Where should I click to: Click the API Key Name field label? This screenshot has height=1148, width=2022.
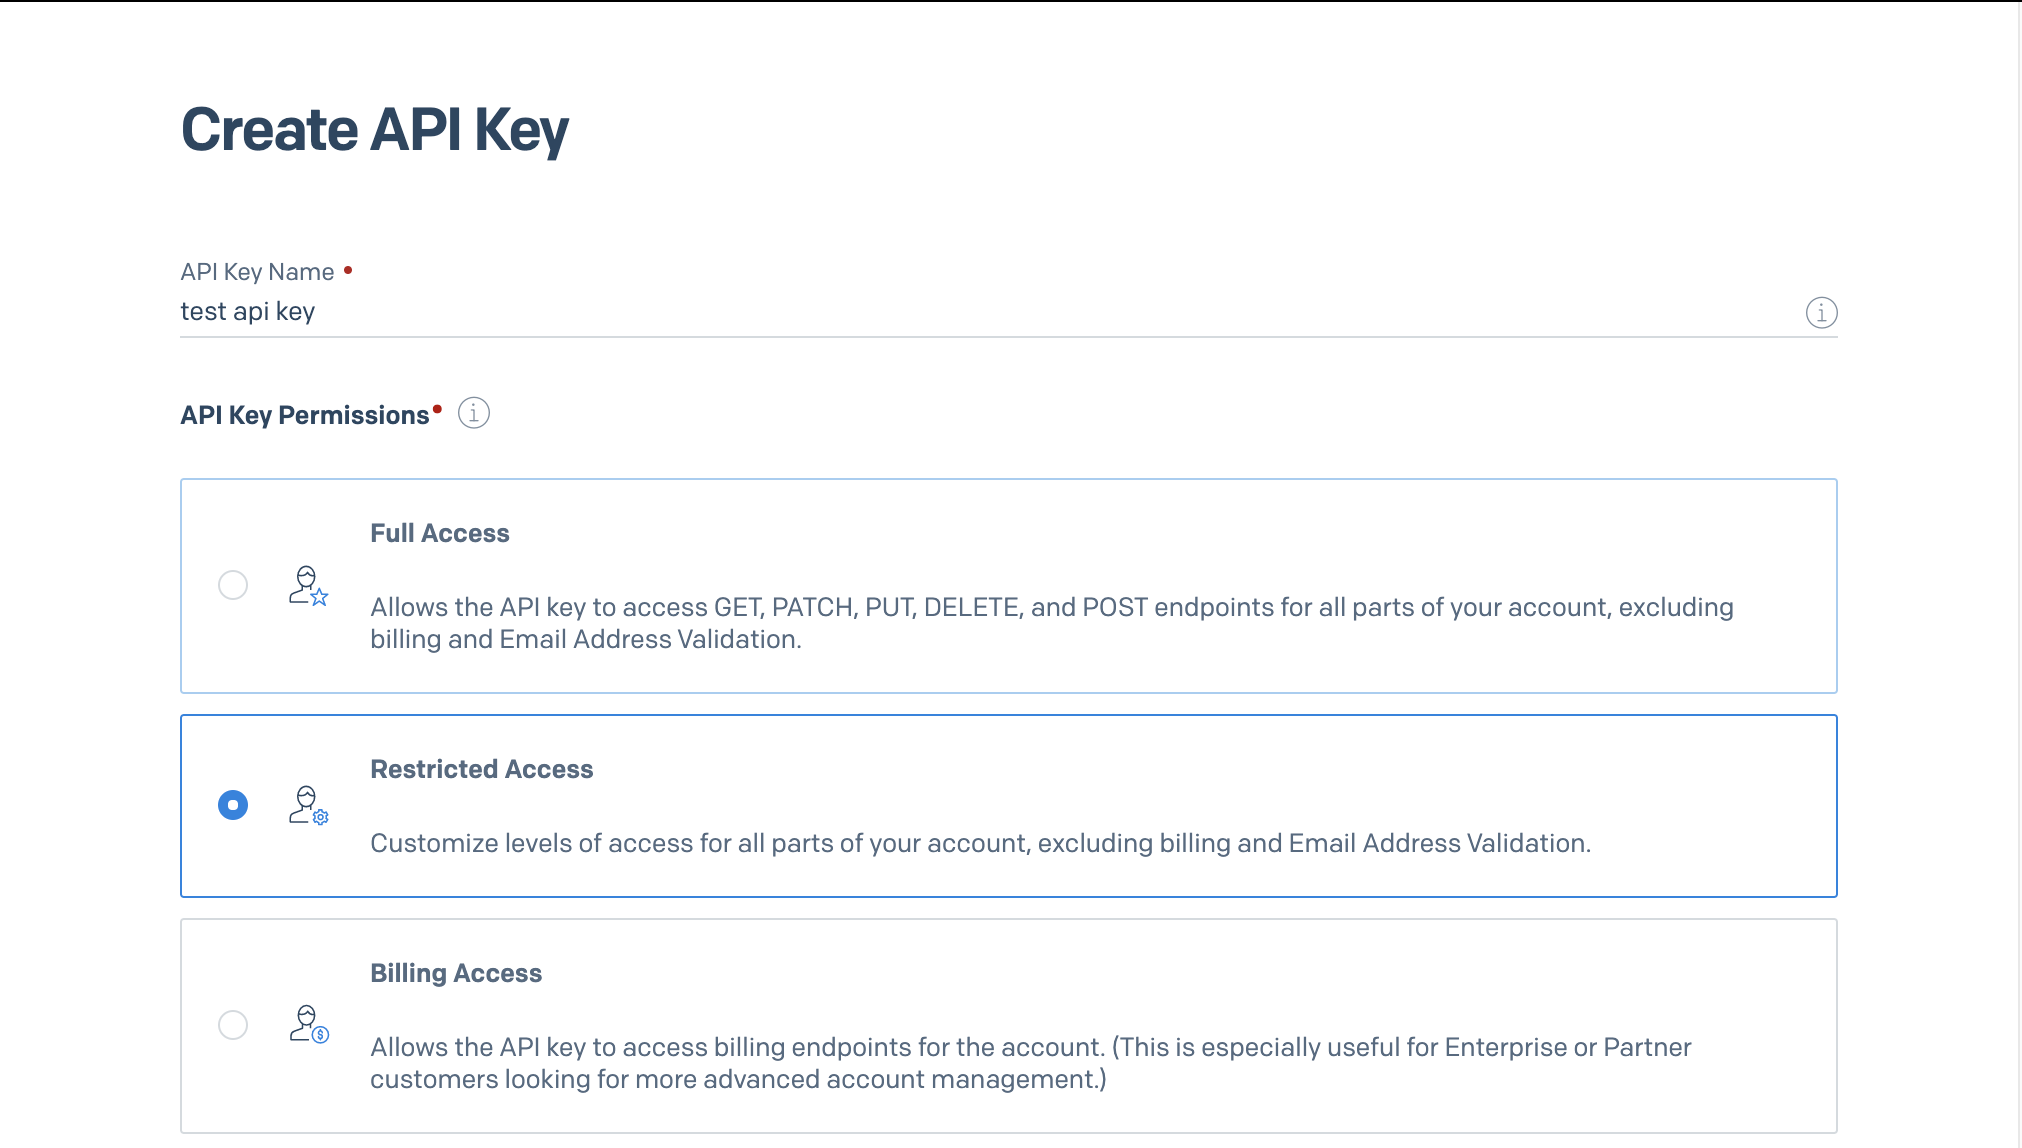point(257,271)
